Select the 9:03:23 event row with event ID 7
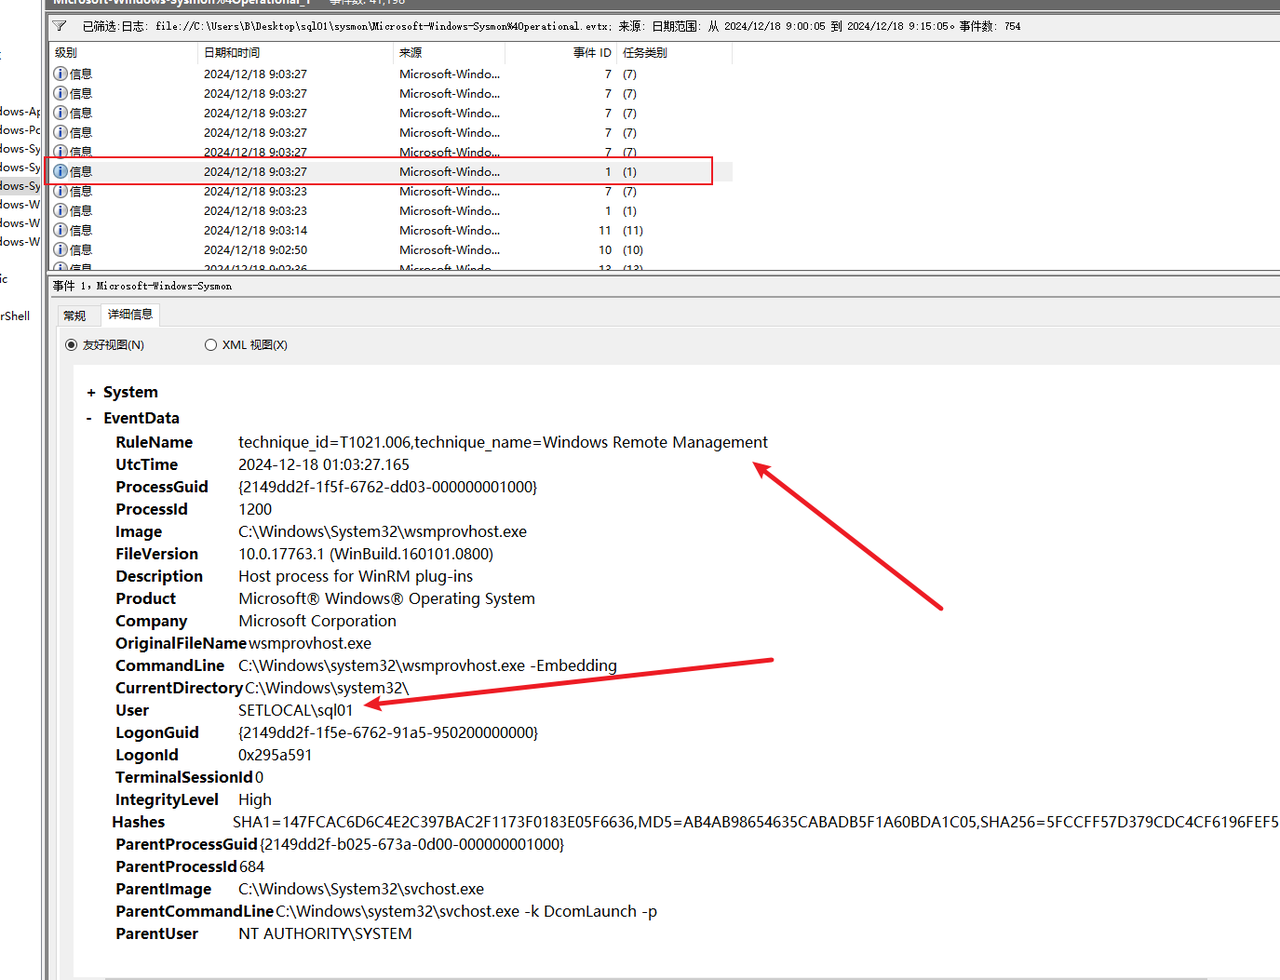The height and width of the screenshot is (980, 1280). 391,191
